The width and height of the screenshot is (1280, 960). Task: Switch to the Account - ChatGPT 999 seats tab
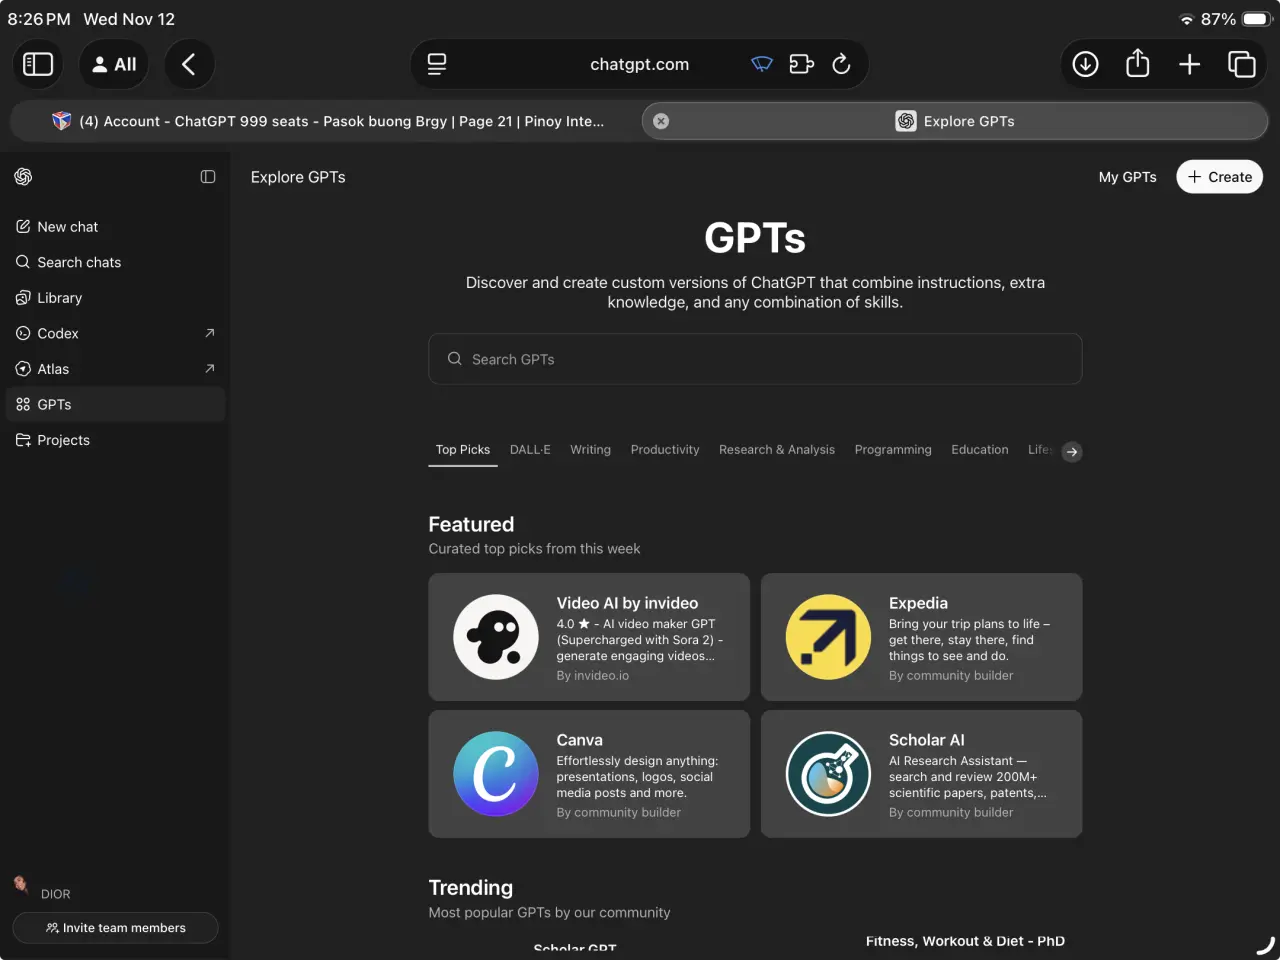pos(326,121)
